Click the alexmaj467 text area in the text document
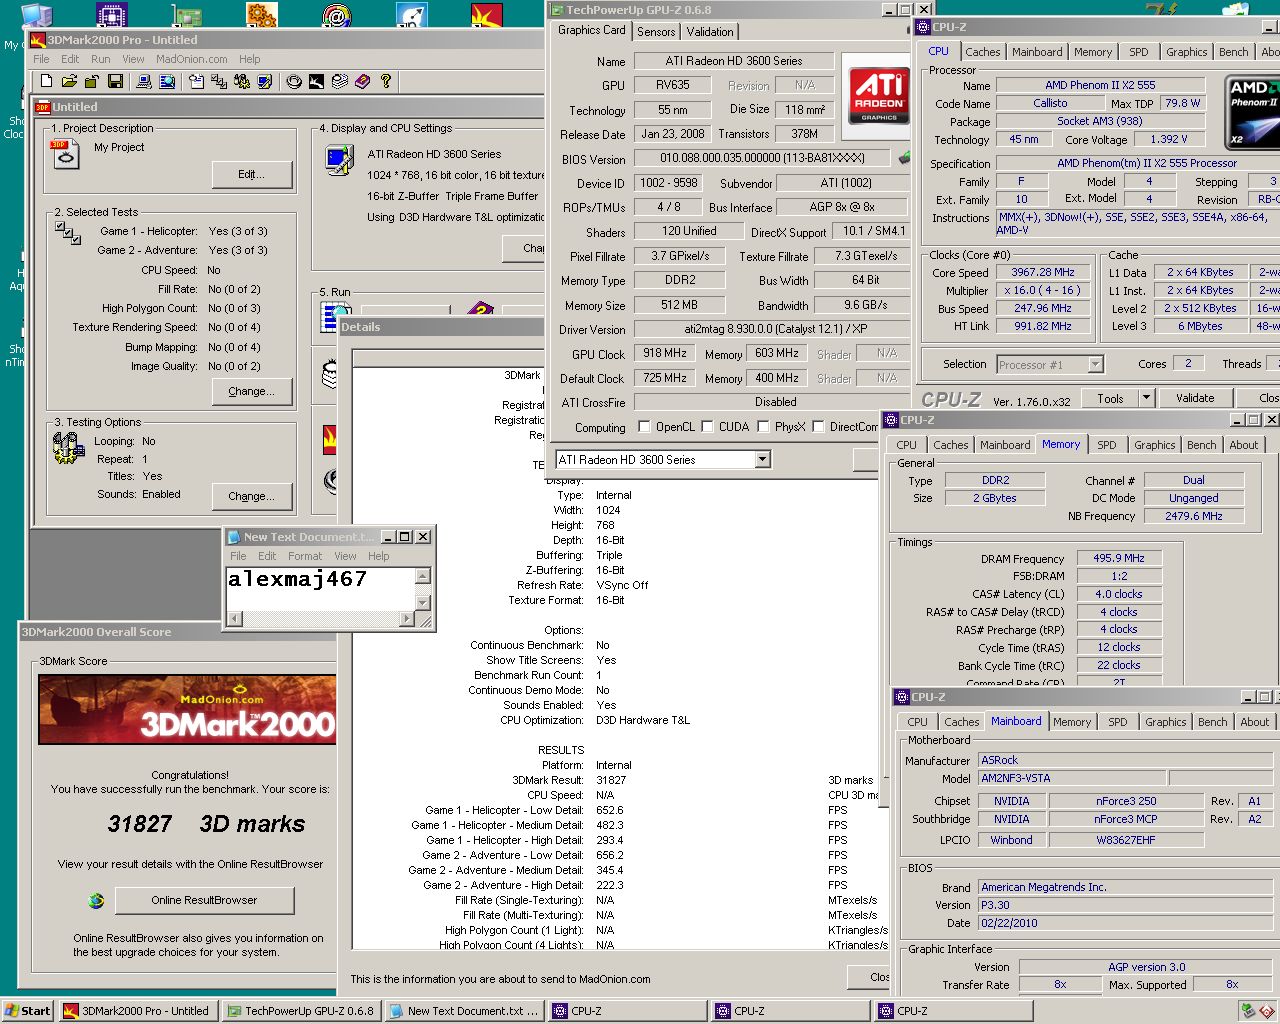Image resolution: width=1280 pixels, height=1024 pixels. click(320, 588)
